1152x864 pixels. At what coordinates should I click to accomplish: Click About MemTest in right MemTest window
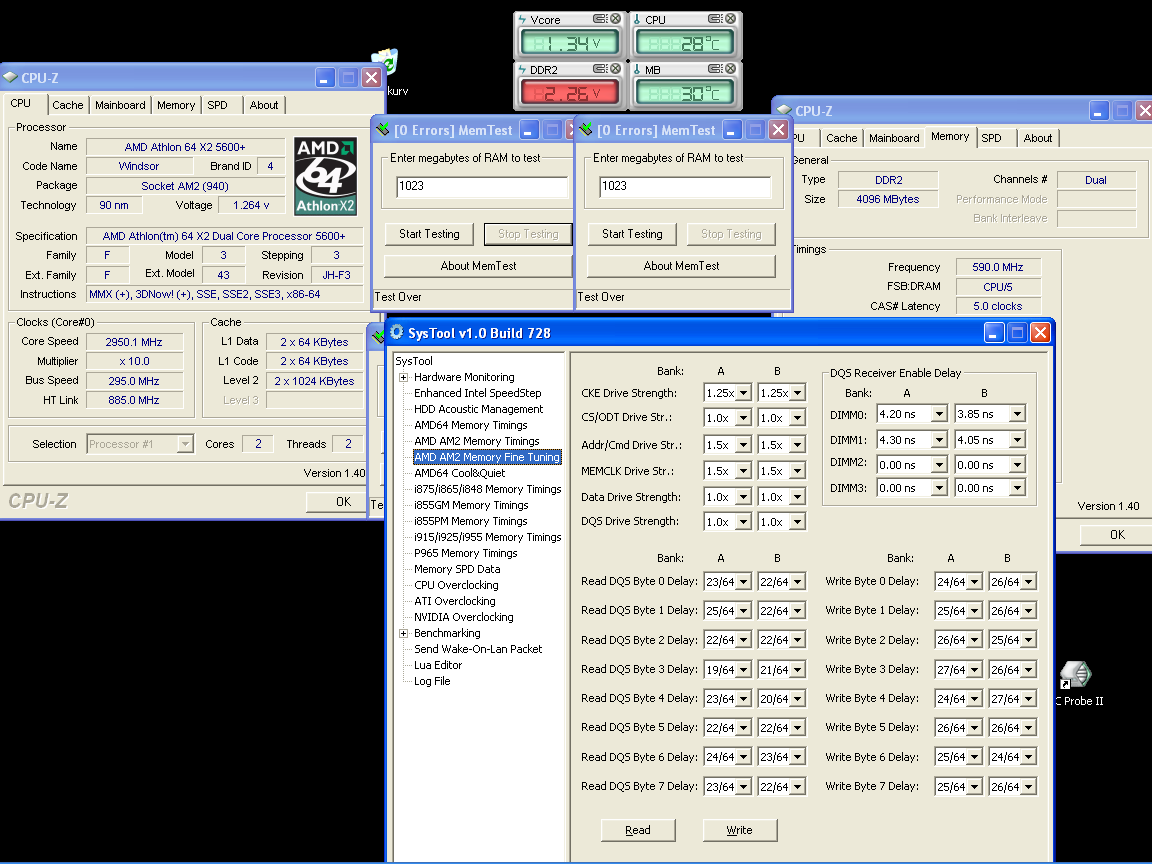681,266
